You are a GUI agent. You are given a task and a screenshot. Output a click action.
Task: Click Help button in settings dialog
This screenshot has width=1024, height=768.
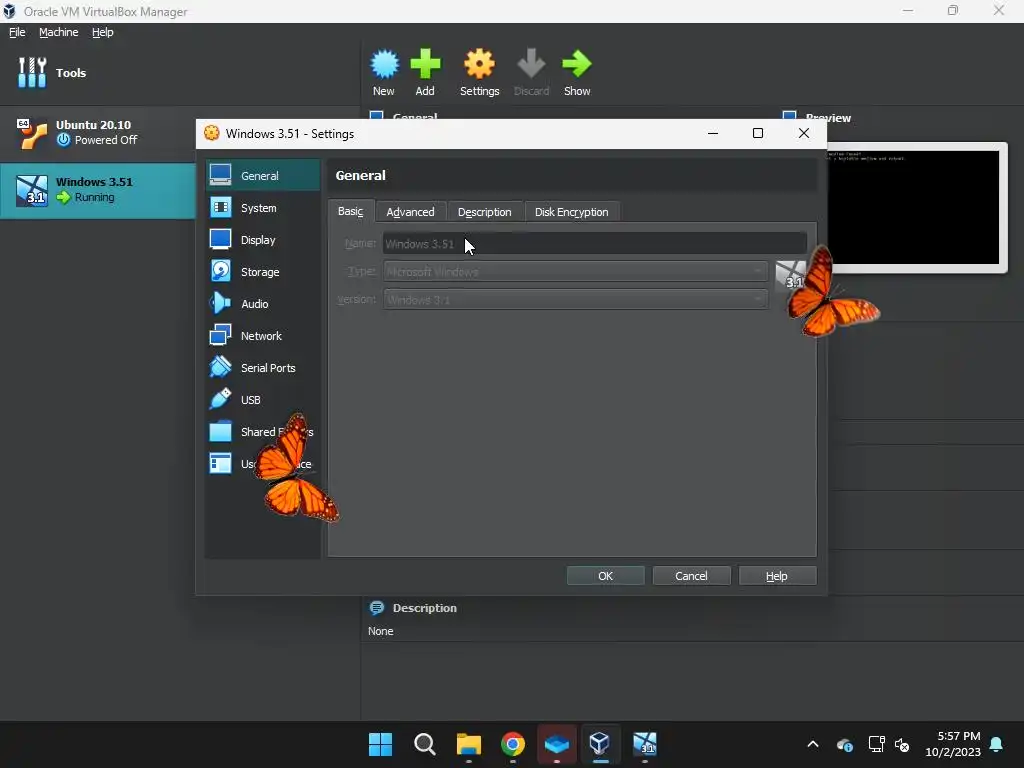click(777, 576)
